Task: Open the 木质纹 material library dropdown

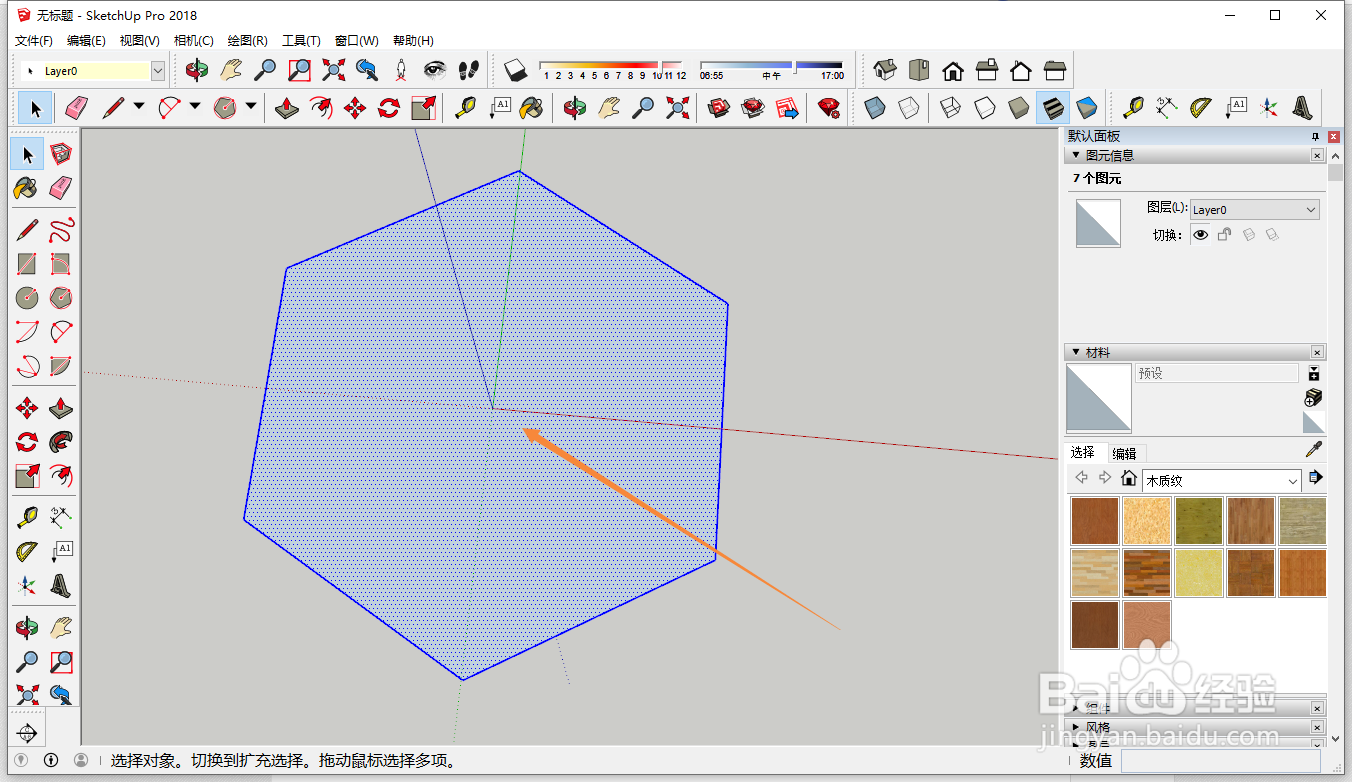Action: tap(1221, 481)
